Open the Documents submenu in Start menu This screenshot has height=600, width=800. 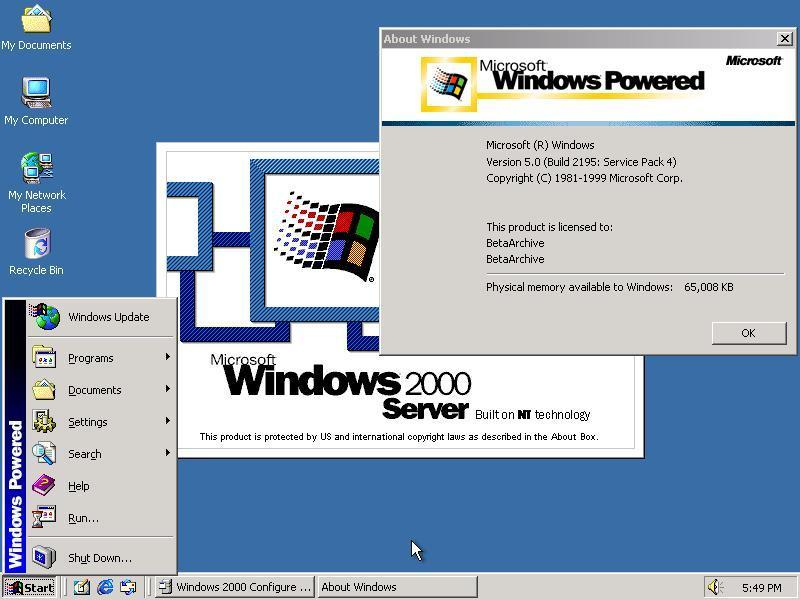[101, 390]
